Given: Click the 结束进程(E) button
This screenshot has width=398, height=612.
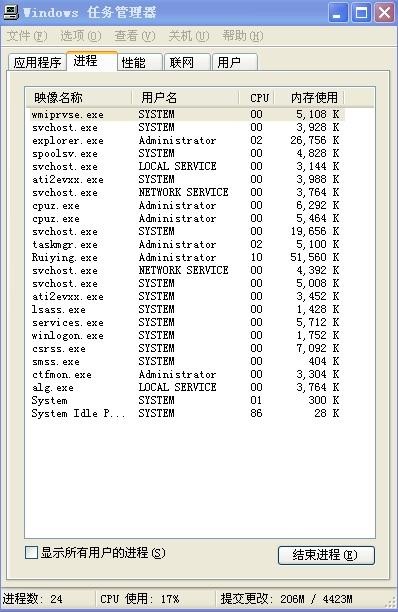Looking at the screenshot, I should 326,555.
